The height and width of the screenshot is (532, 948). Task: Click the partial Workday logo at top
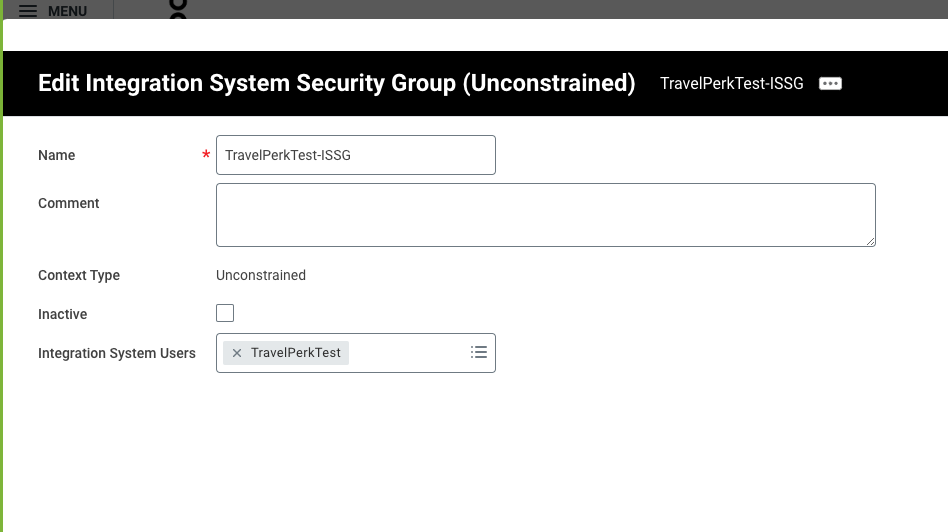tap(178, 9)
